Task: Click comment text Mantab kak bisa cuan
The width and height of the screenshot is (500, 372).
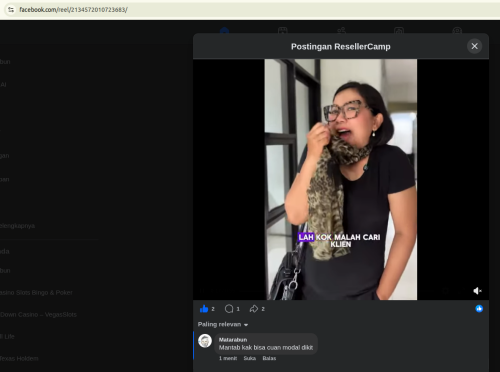Action: (266, 348)
